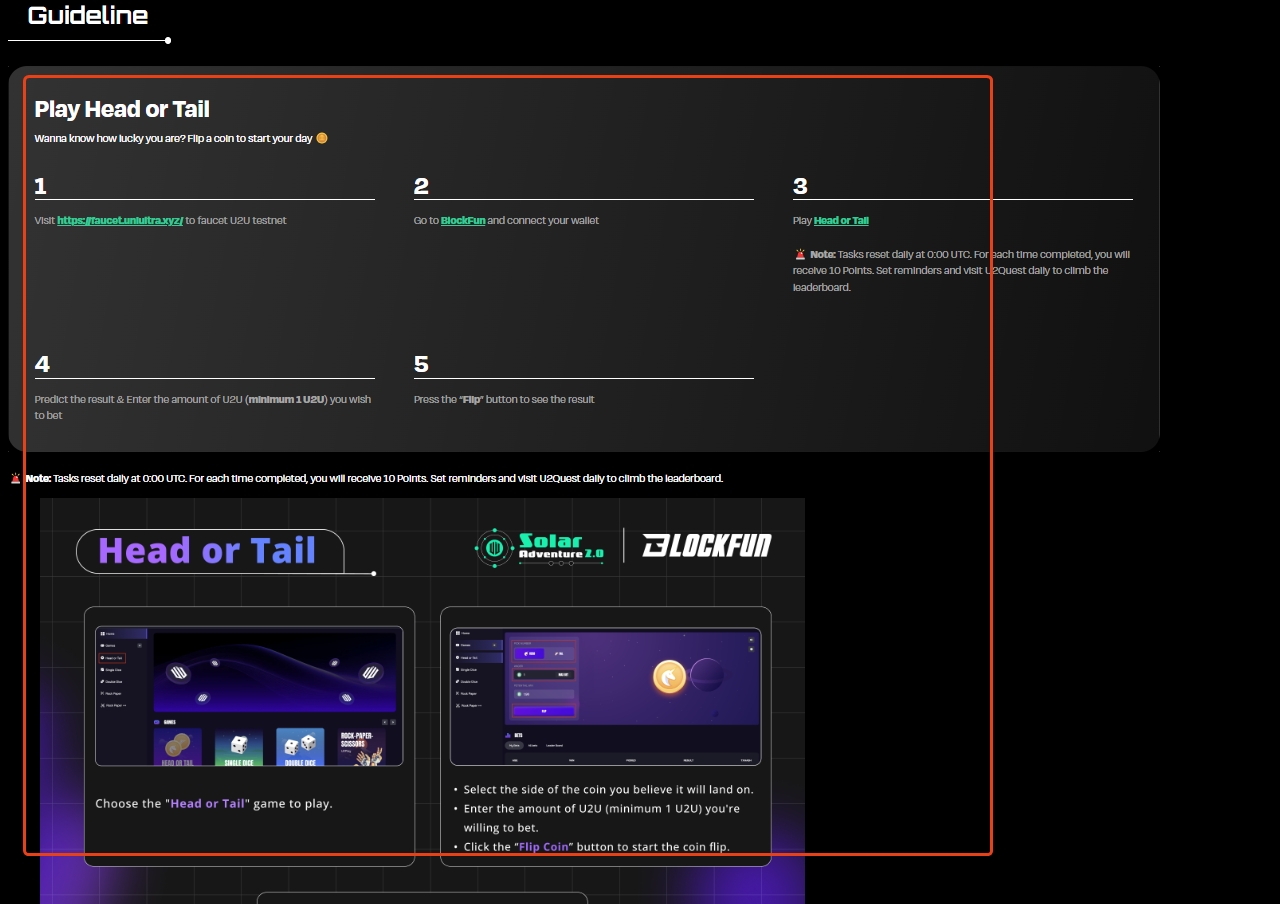The width and height of the screenshot is (1280, 904).
Task: Click the purple planet beside the gold coin
Action: [707, 676]
